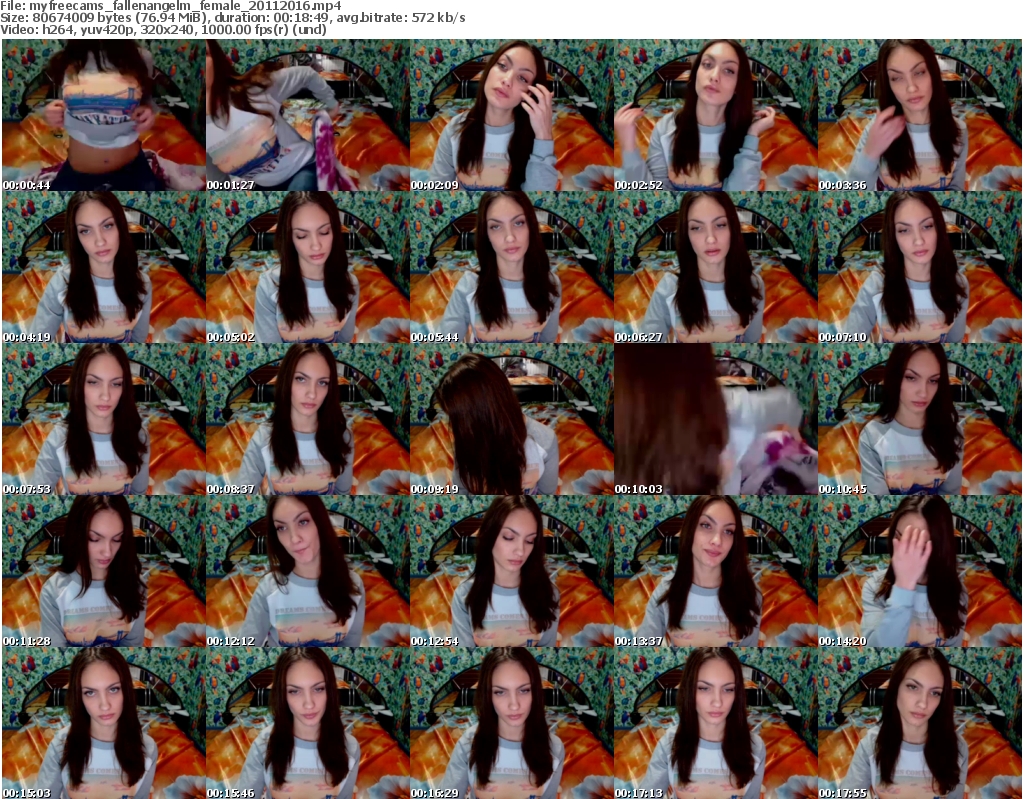Open the frame at 00:04:19
Viewport: 1024px width, 799px height.
click(104, 267)
